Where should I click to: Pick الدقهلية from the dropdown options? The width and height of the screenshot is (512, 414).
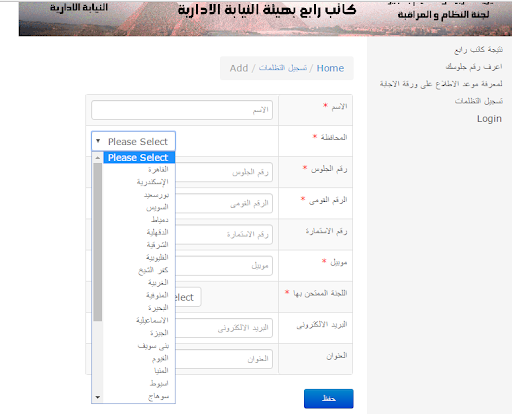click(139, 232)
